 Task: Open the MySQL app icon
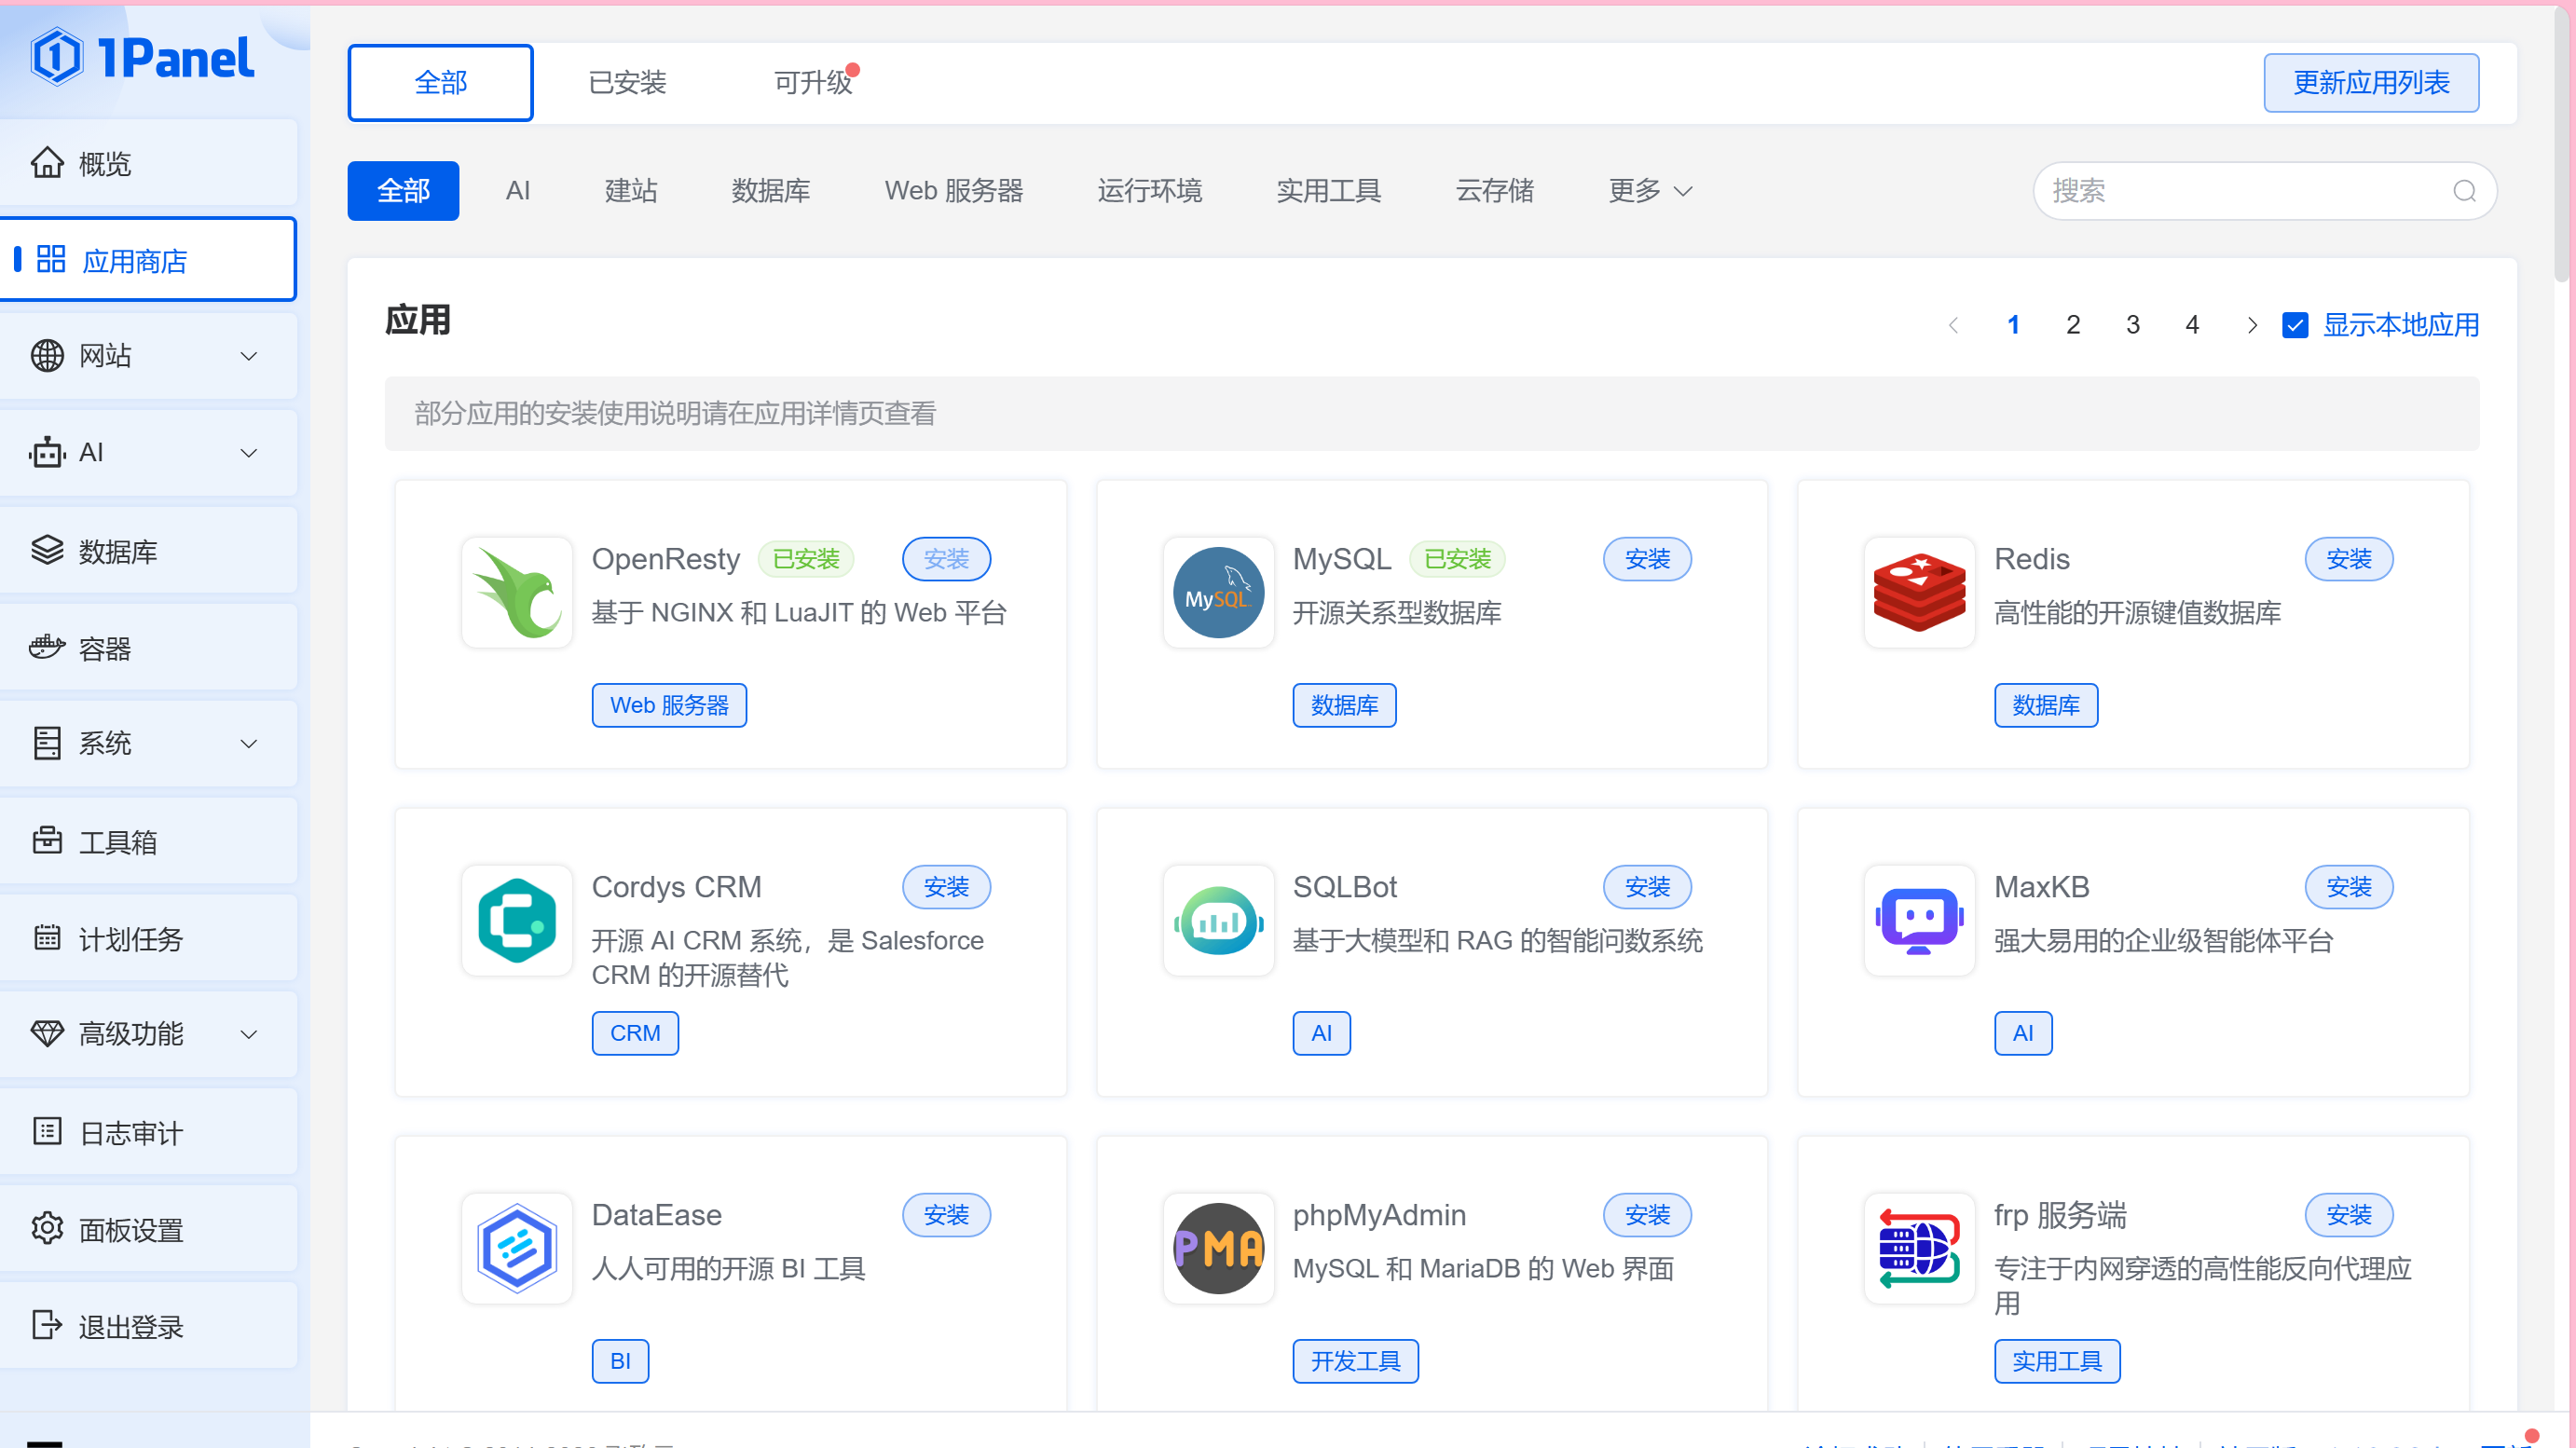[1217, 593]
